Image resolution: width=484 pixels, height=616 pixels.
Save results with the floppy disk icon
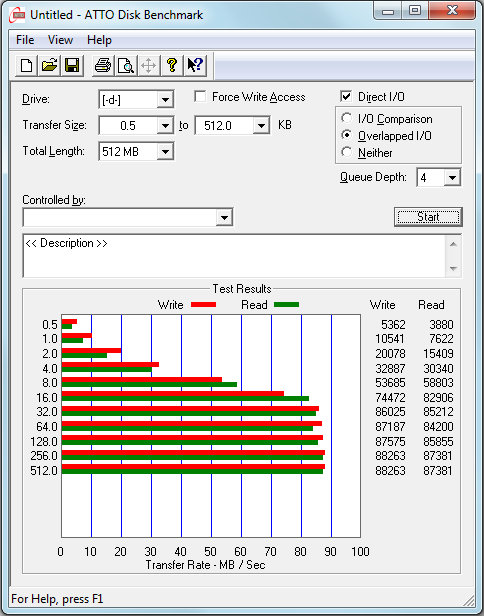click(72, 65)
